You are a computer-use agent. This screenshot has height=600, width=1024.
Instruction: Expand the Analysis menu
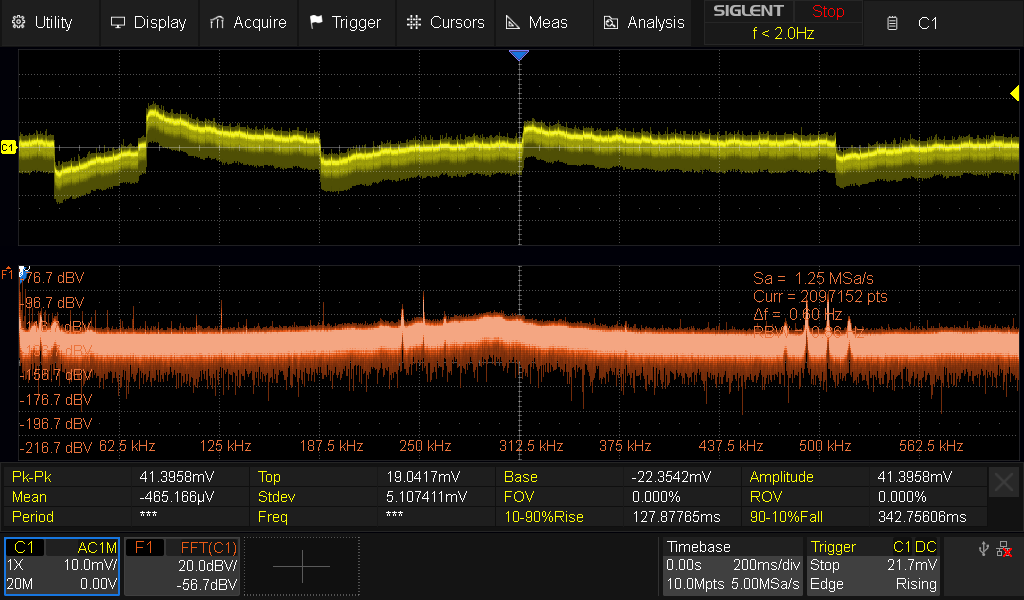644,22
